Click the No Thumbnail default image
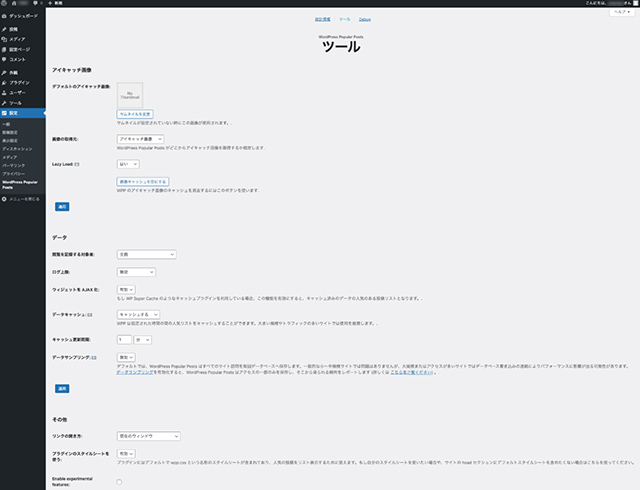The image size is (640, 490). point(130,95)
